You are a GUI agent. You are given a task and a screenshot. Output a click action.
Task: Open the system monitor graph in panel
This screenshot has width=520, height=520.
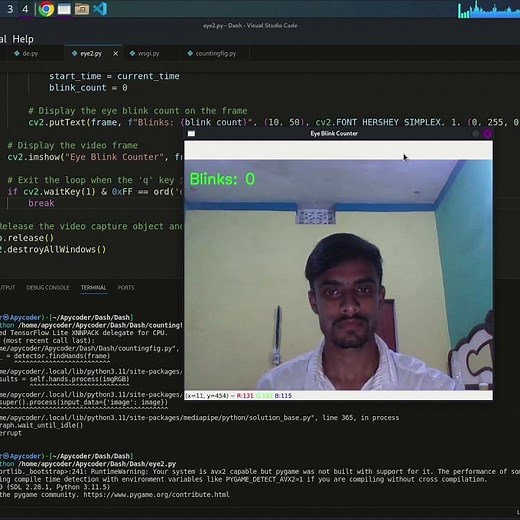coord(488,9)
